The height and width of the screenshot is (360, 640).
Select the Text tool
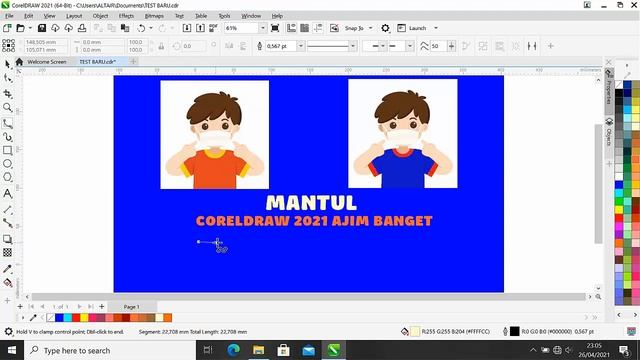[7, 193]
